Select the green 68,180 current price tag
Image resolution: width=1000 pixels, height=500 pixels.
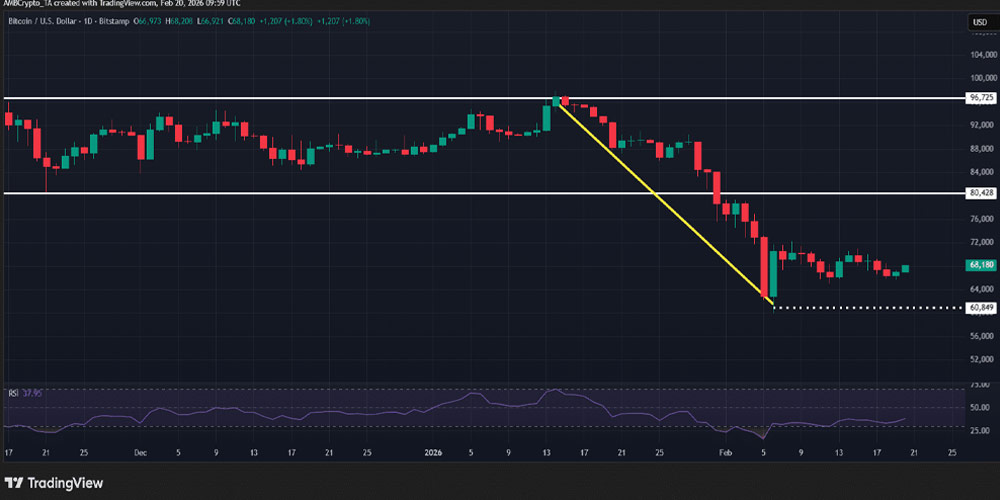980,265
